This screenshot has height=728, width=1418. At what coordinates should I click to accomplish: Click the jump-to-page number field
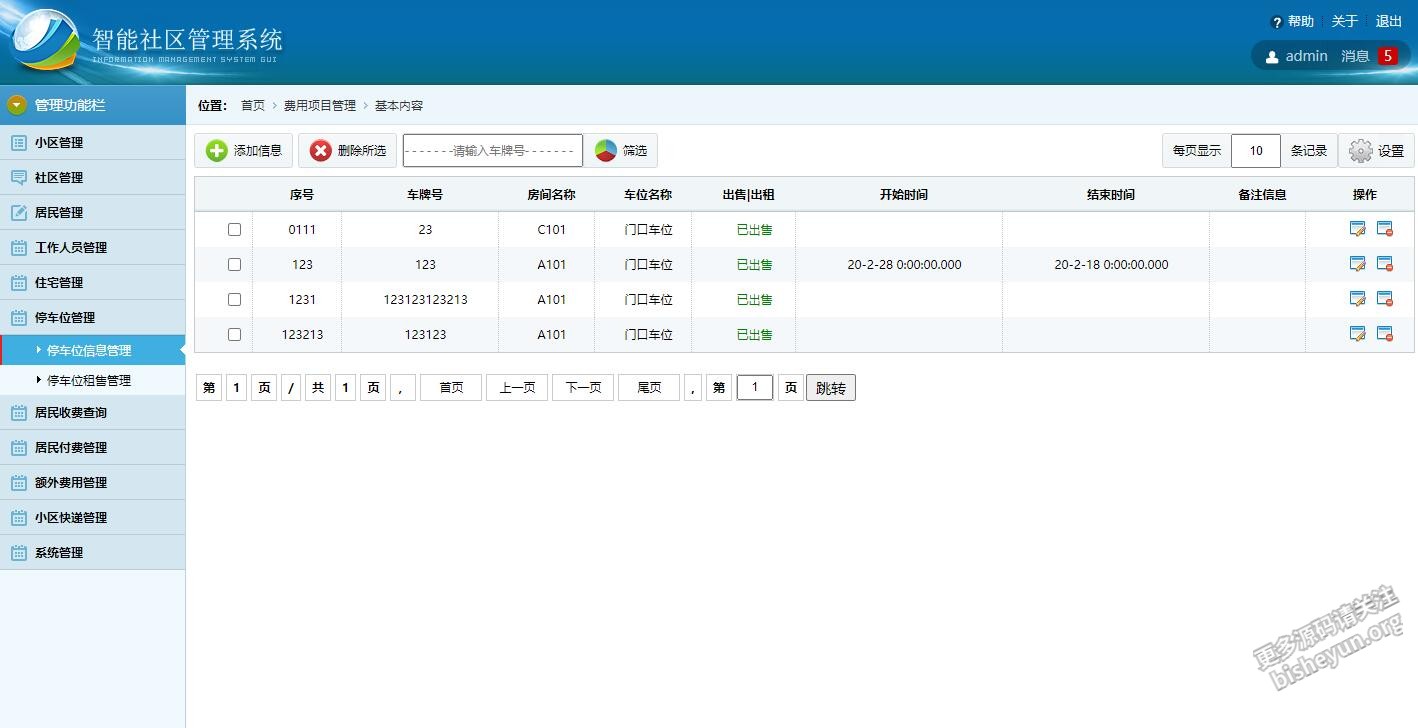pos(755,387)
